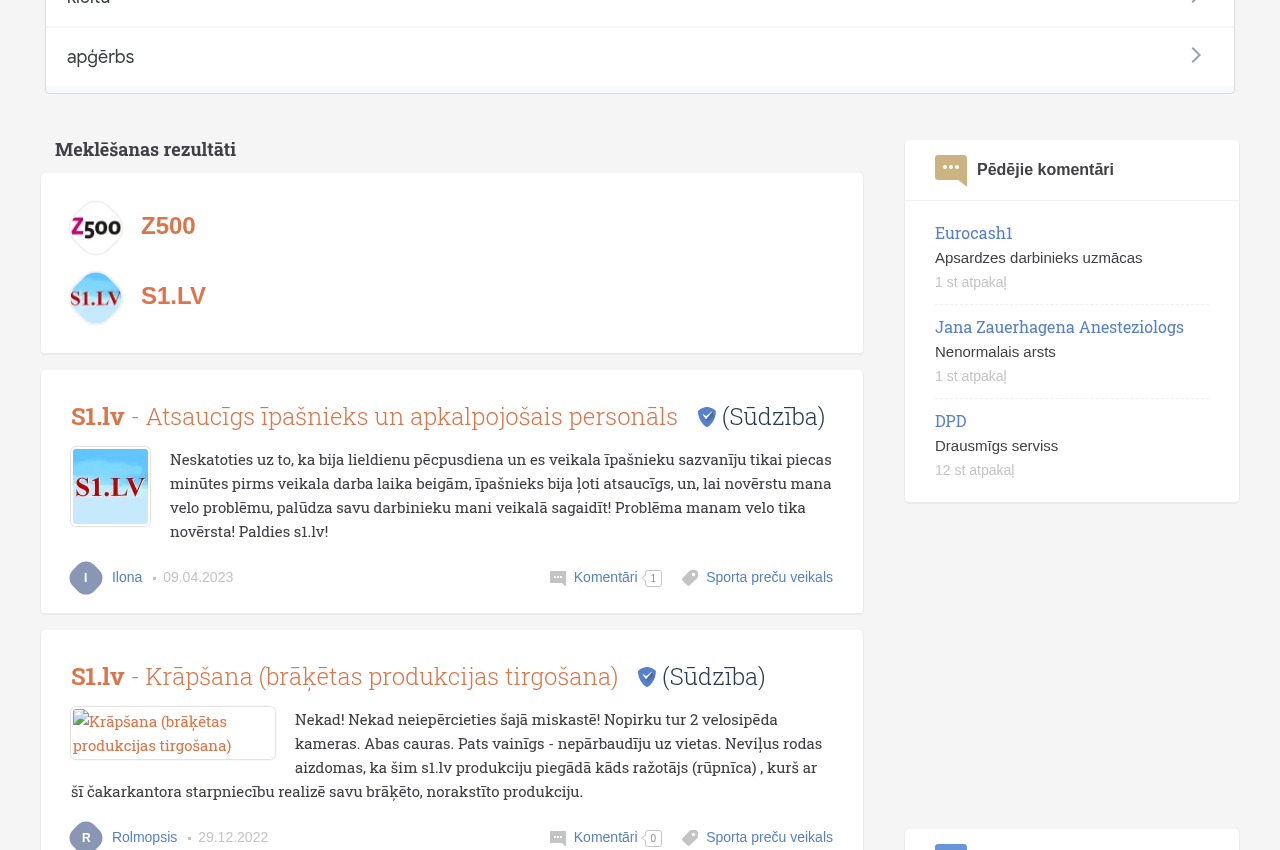This screenshot has height=850, width=1280.
Task: Click the verified badge on Atsaucīgs īpašnieks review
Action: click(x=707, y=417)
